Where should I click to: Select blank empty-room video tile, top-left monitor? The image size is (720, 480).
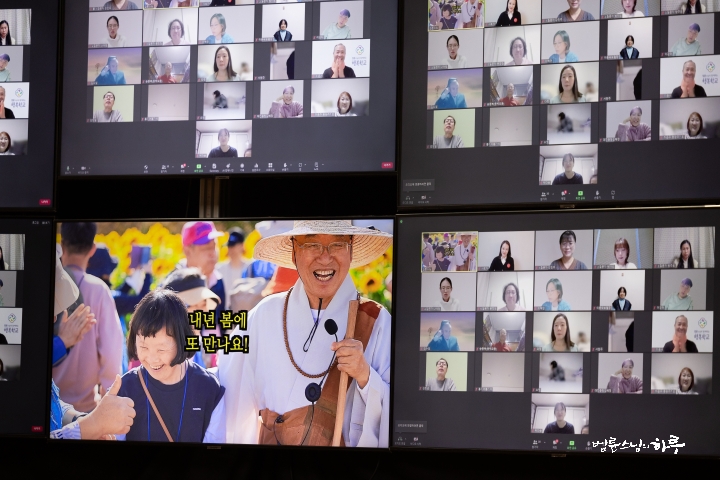click(x=168, y=102)
